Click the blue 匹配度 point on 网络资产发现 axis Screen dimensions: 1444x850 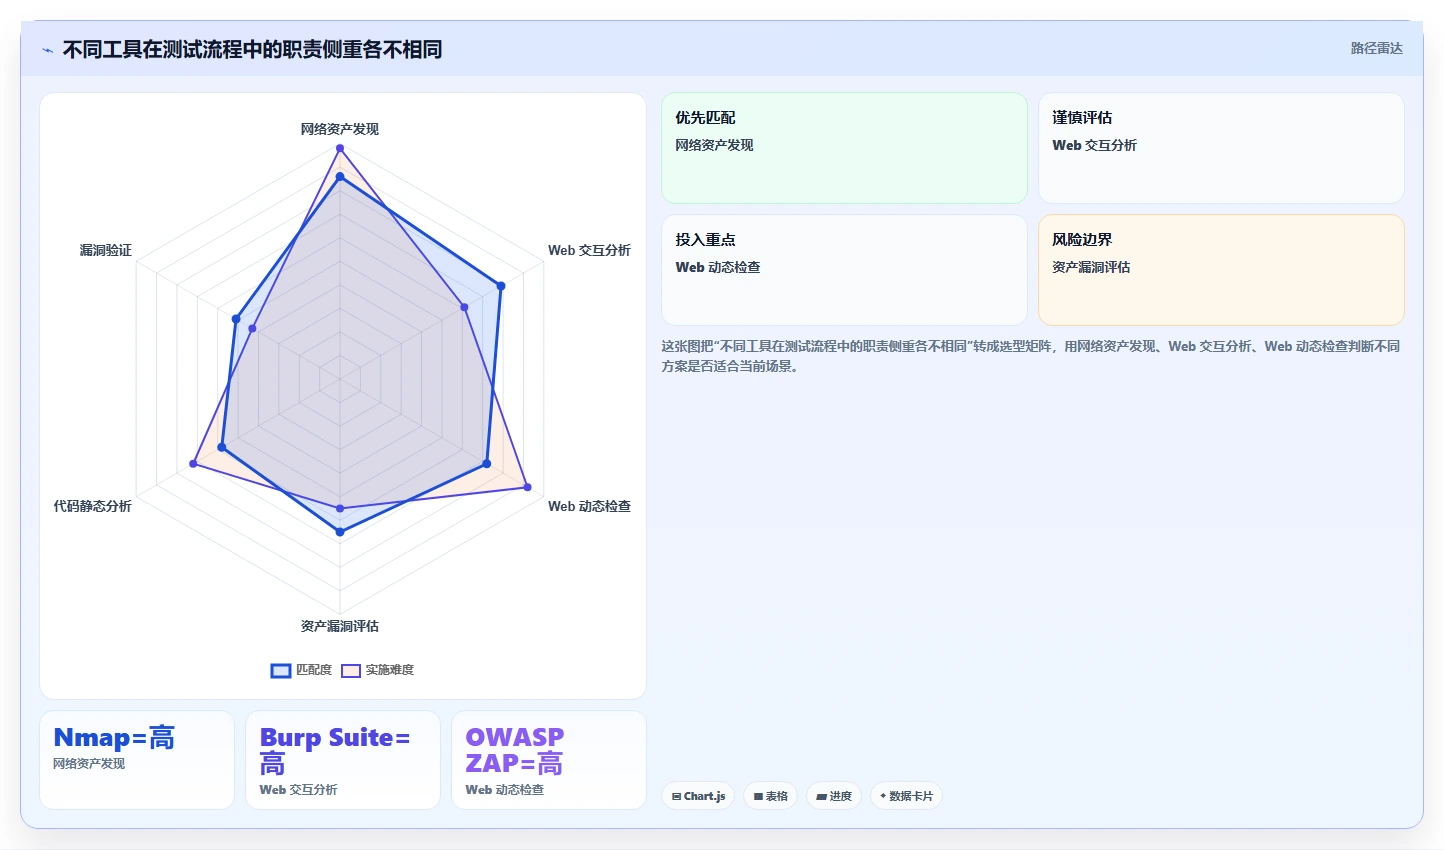[340, 177]
